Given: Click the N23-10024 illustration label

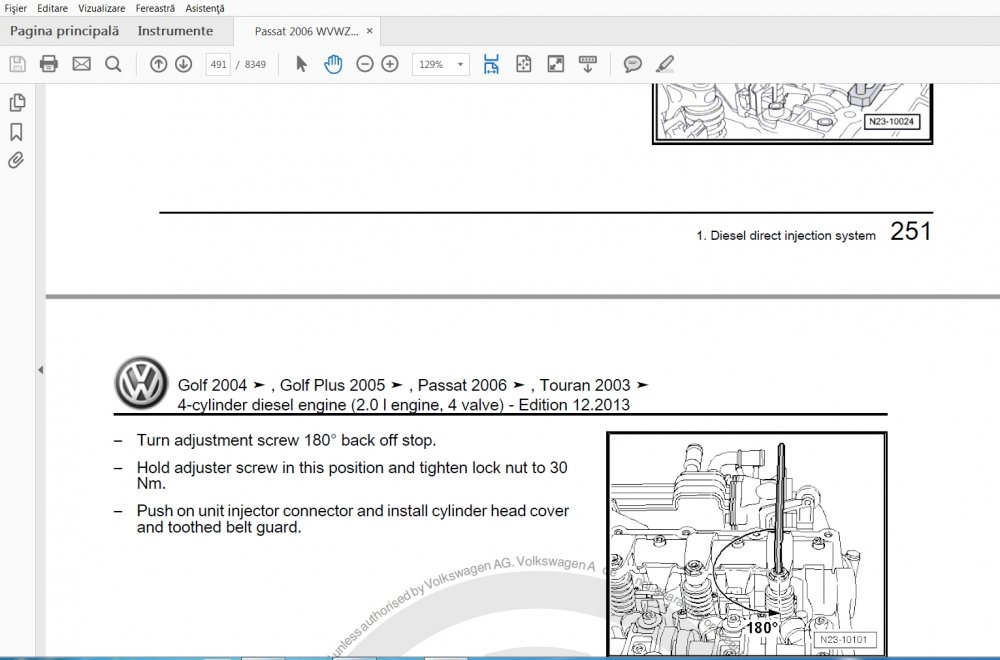Looking at the screenshot, I should point(892,121).
